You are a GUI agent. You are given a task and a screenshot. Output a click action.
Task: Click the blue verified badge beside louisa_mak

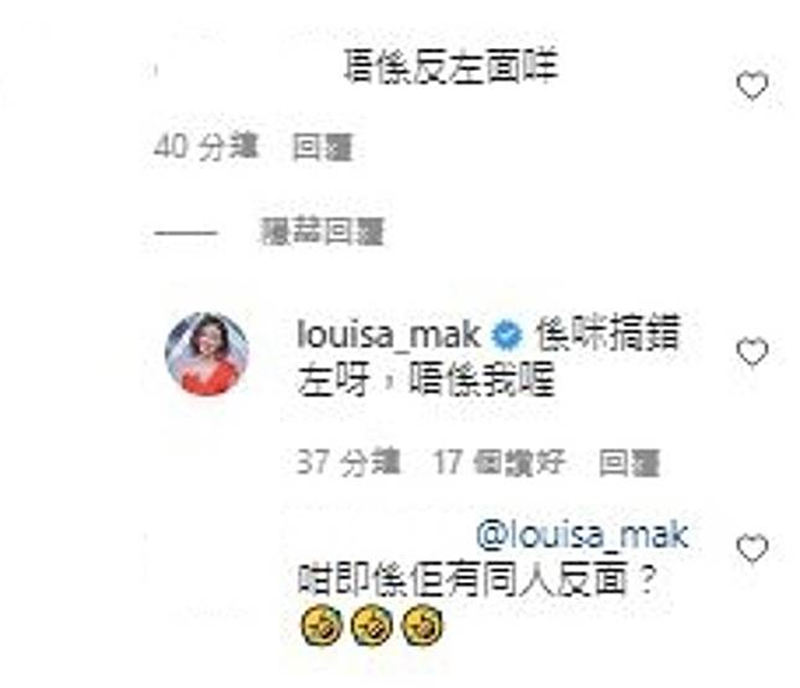[507, 336]
